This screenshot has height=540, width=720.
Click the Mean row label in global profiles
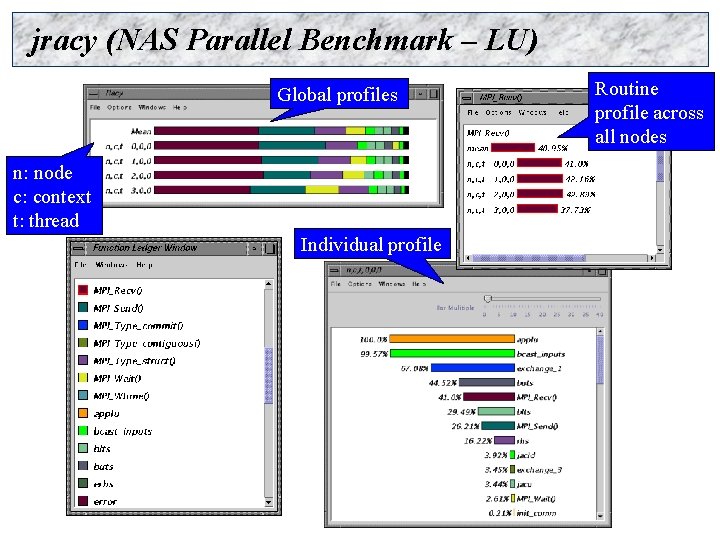[x=141, y=131]
